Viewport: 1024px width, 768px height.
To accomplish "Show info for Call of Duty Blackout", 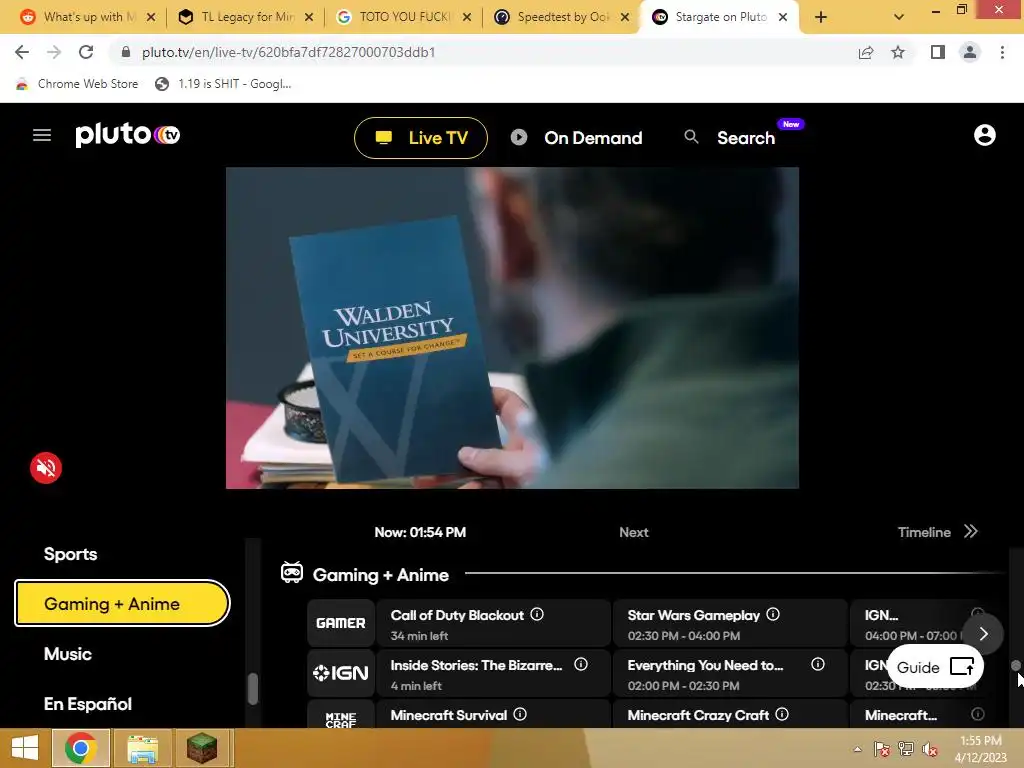I will tap(537, 615).
